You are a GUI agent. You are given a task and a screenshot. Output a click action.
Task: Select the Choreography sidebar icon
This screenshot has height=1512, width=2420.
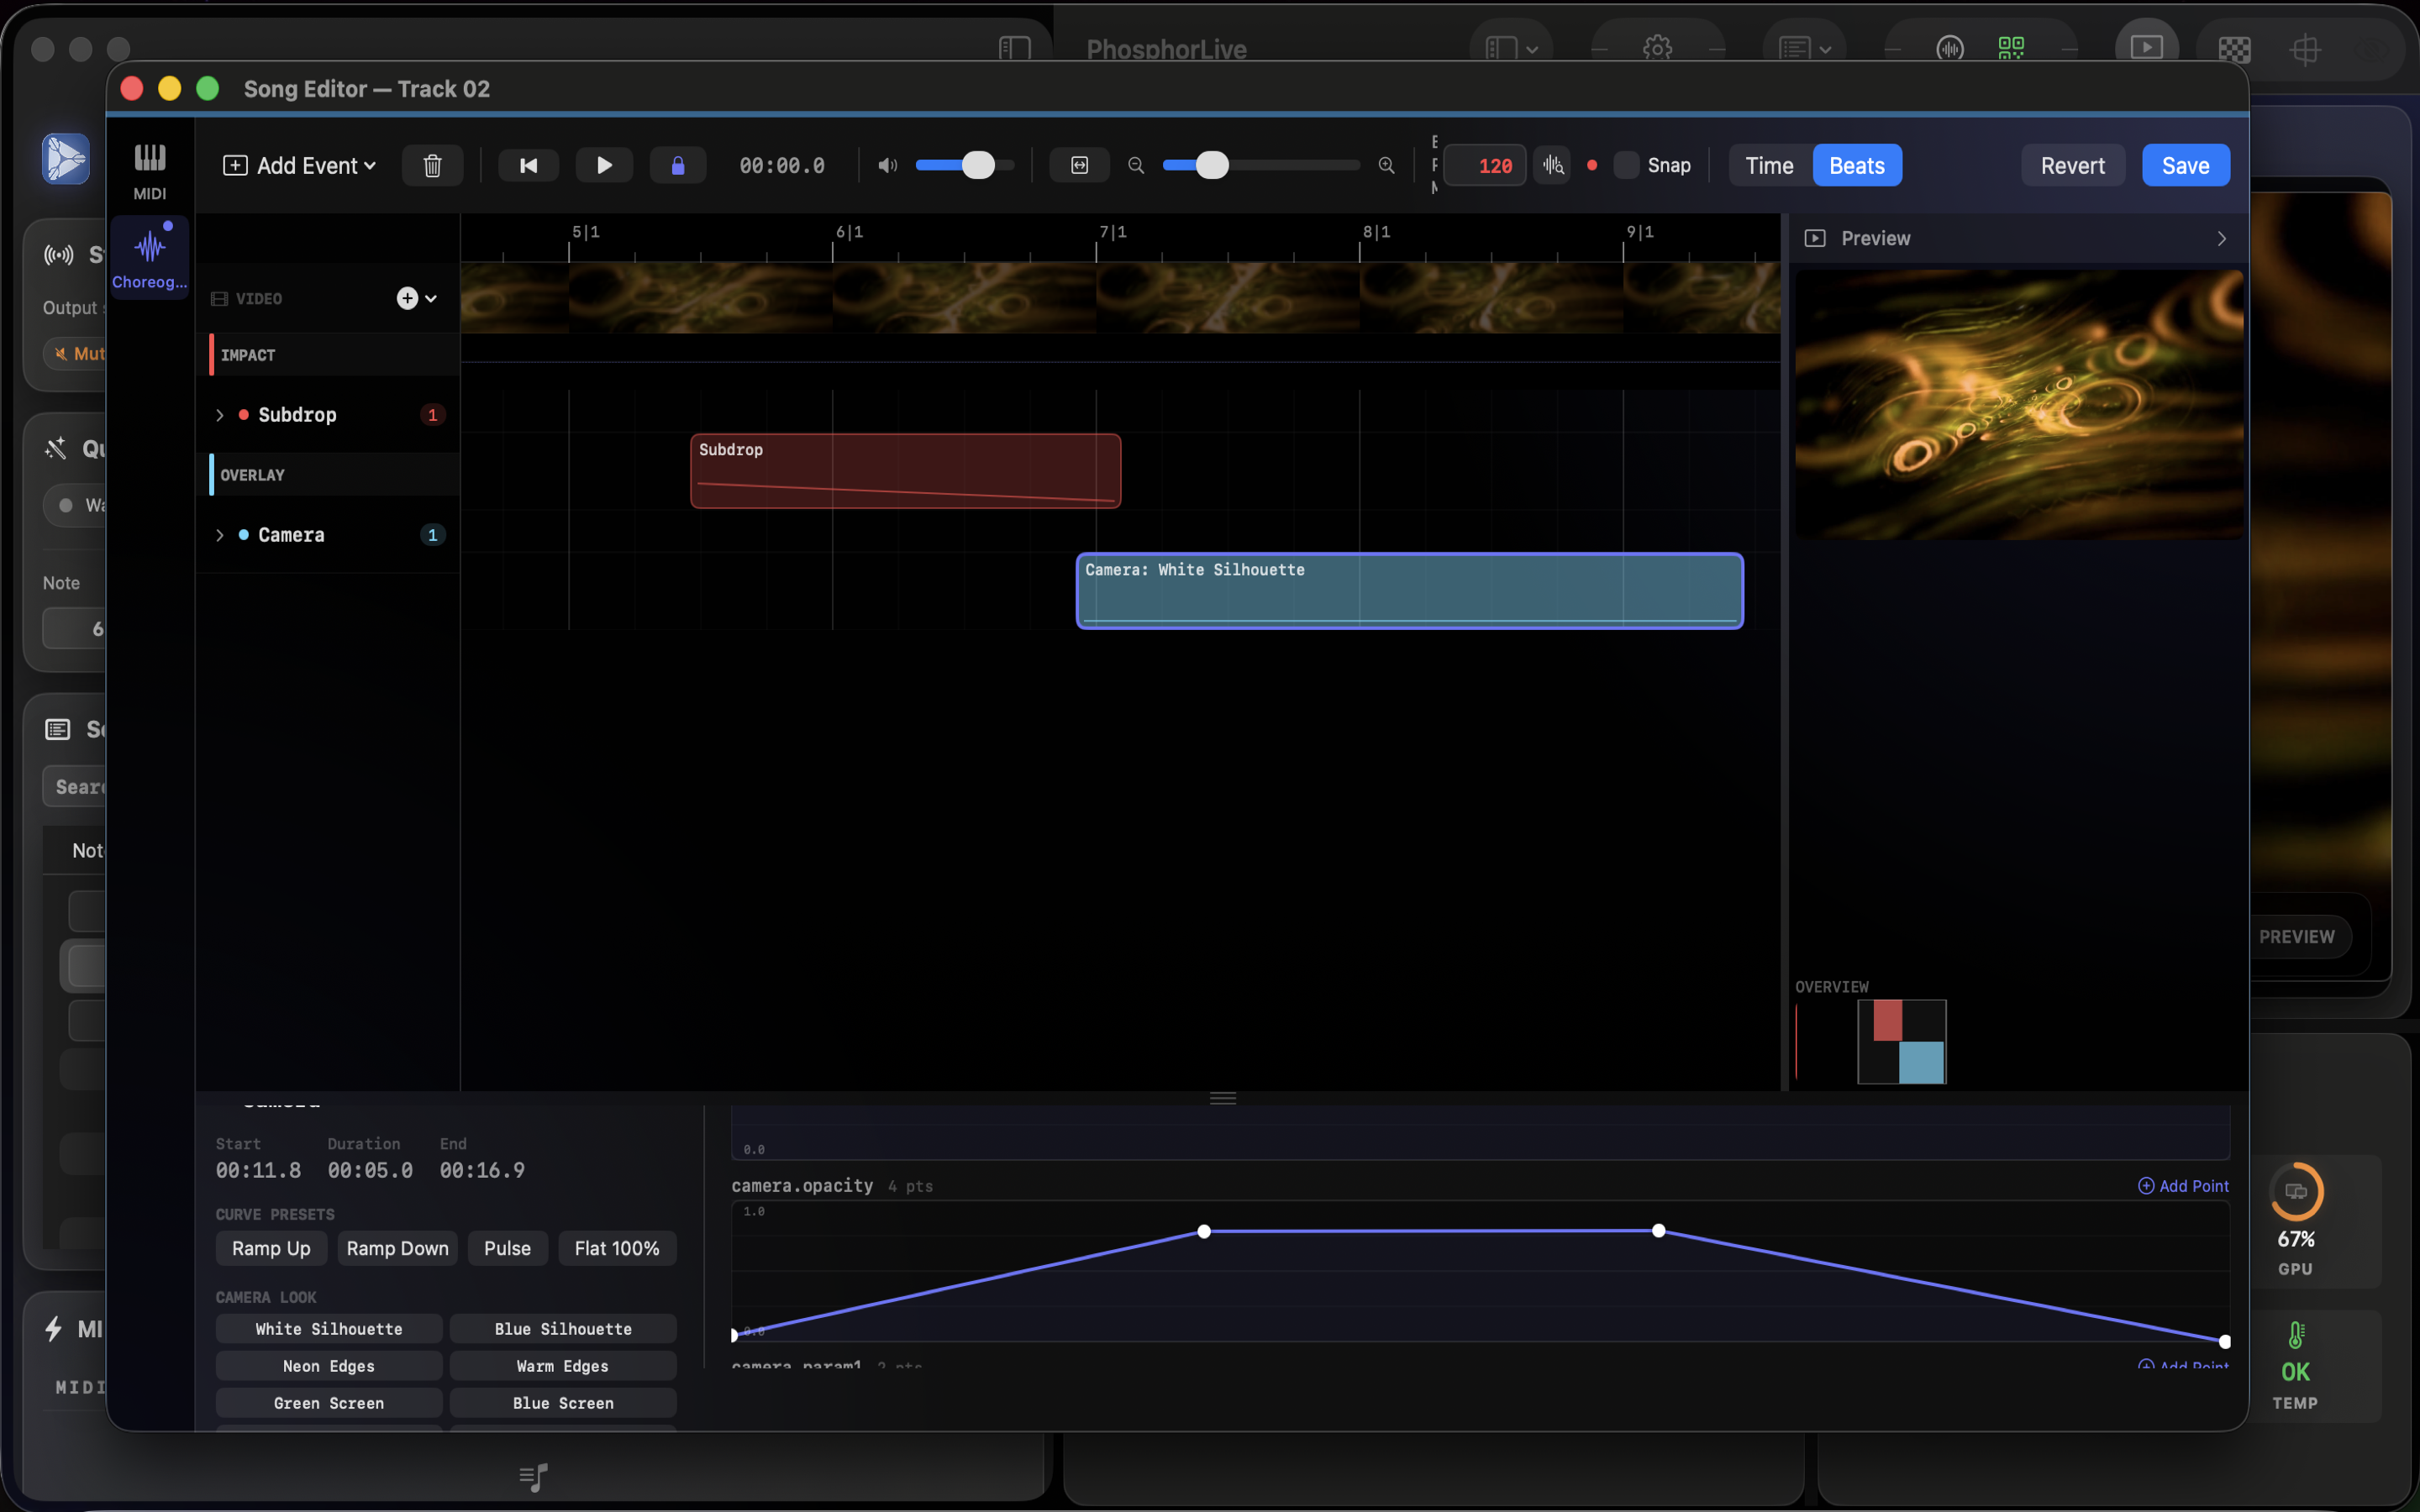point(148,256)
